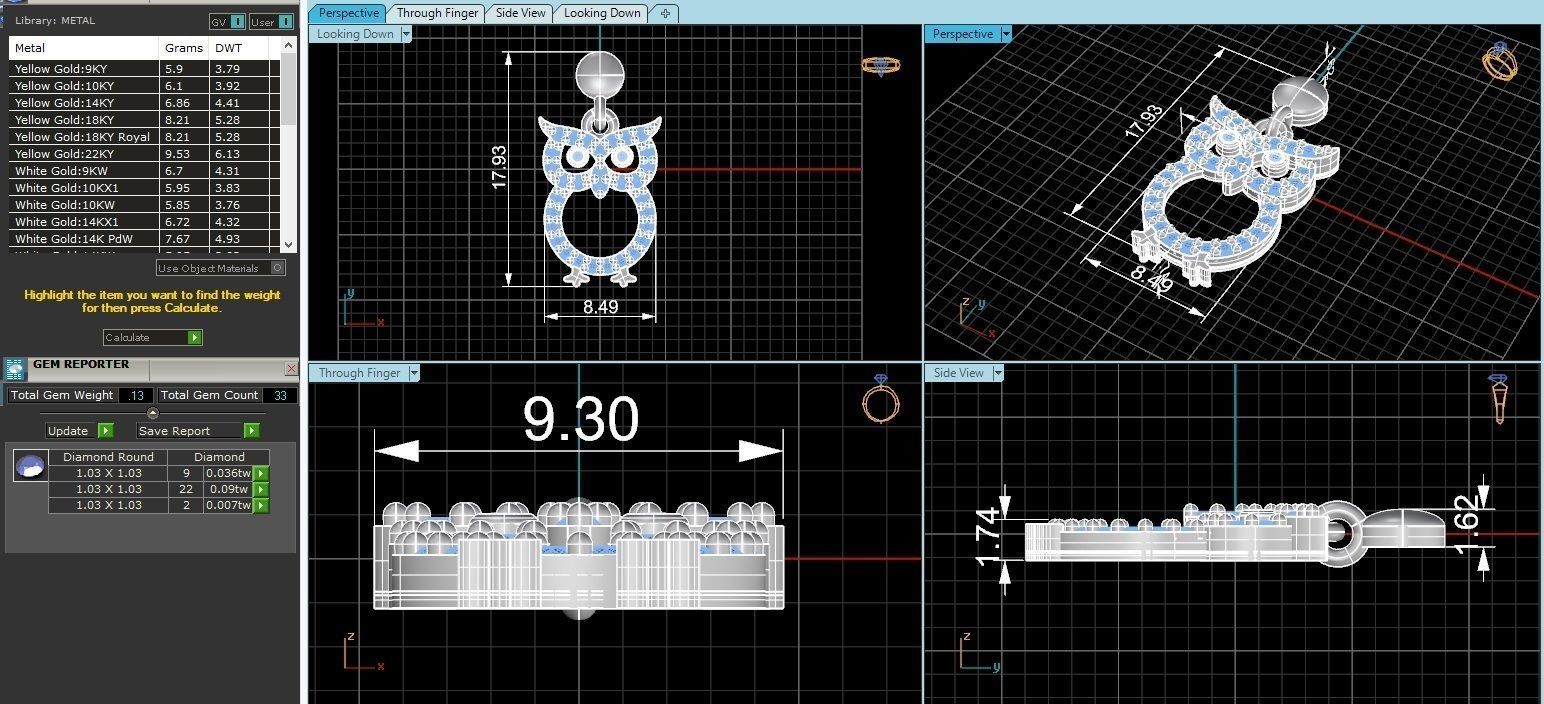This screenshot has height=704, width=1544.
Task: Click the 17.93 dimension in Looking Down view
Action: (499, 168)
